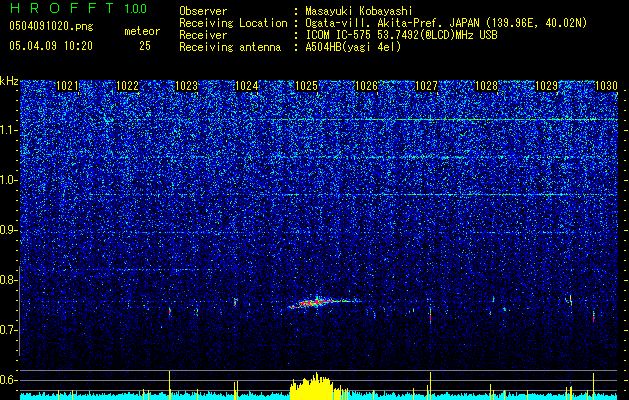
Task: Click the 1027 time marker
Action: point(426,86)
